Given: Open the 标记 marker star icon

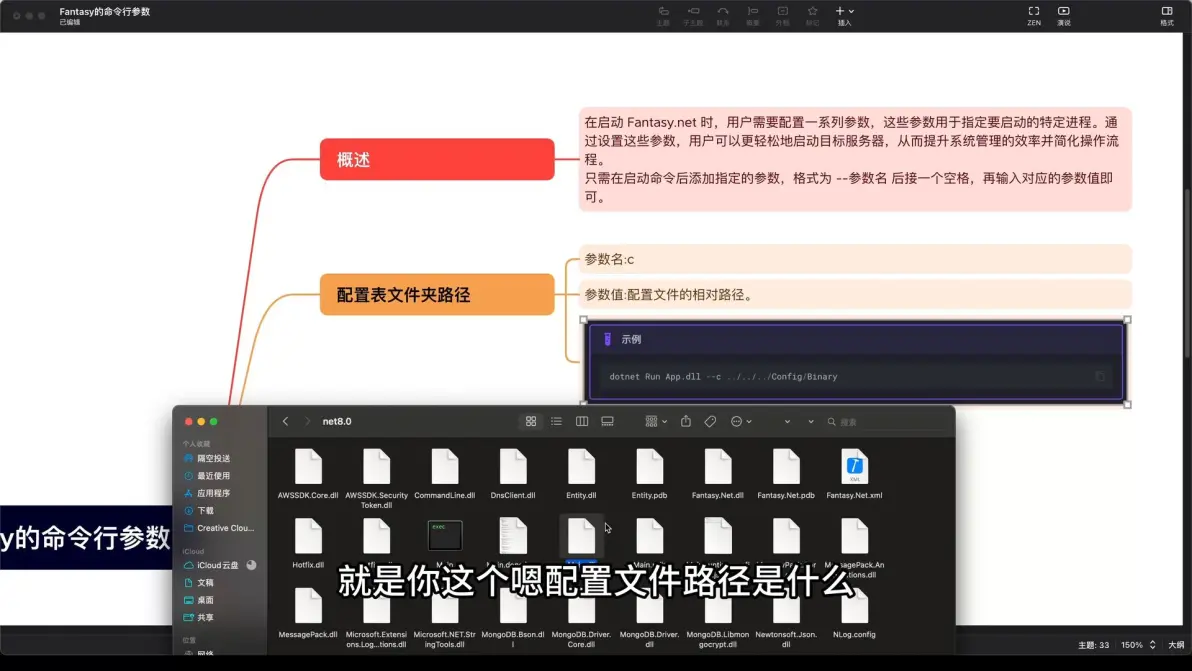Looking at the screenshot, I should click(813, 15).
